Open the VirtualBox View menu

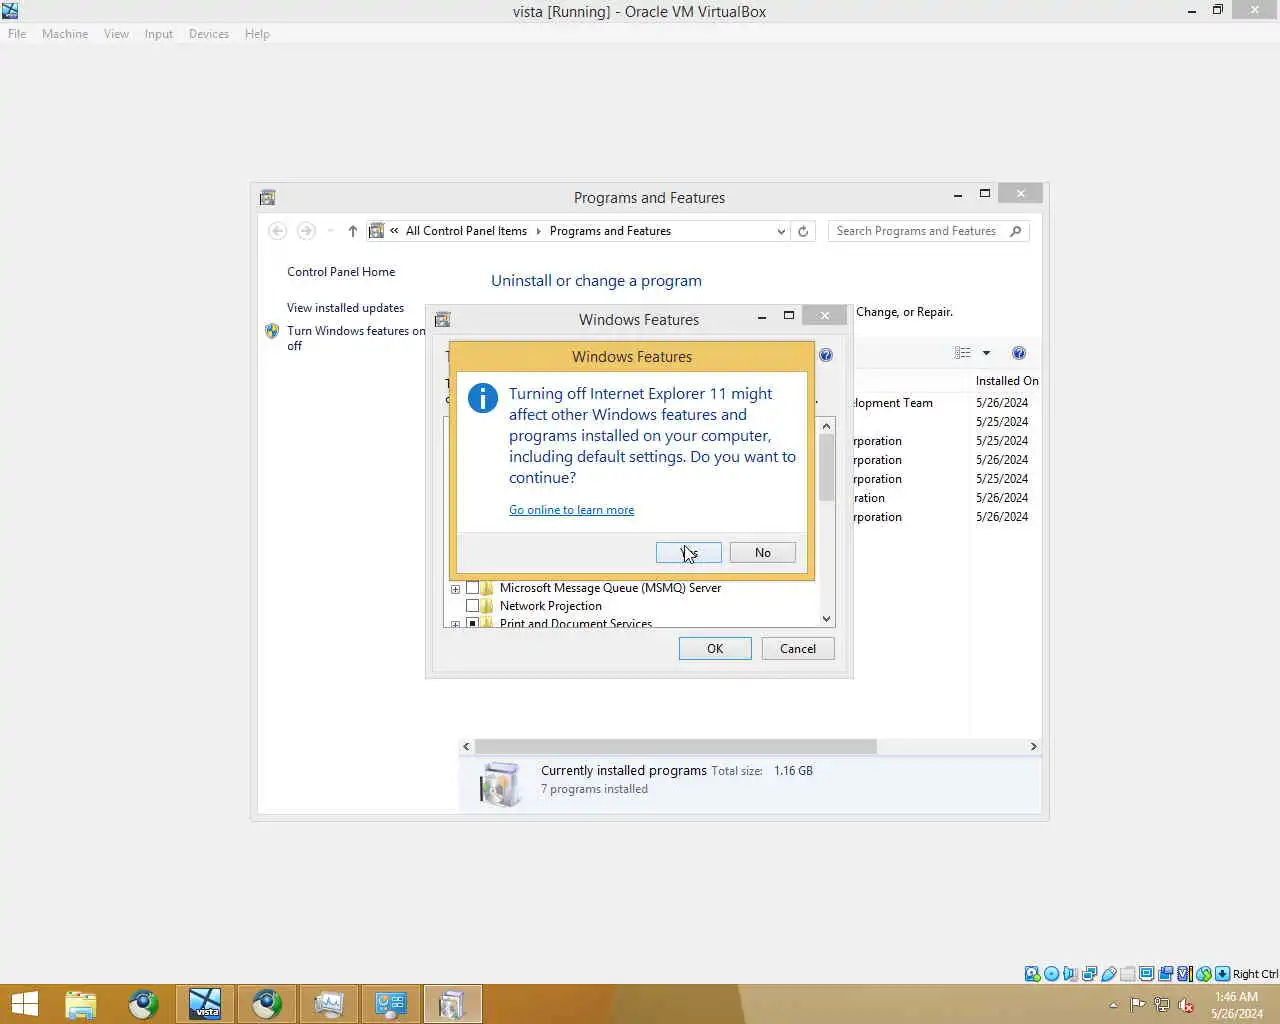116,34
